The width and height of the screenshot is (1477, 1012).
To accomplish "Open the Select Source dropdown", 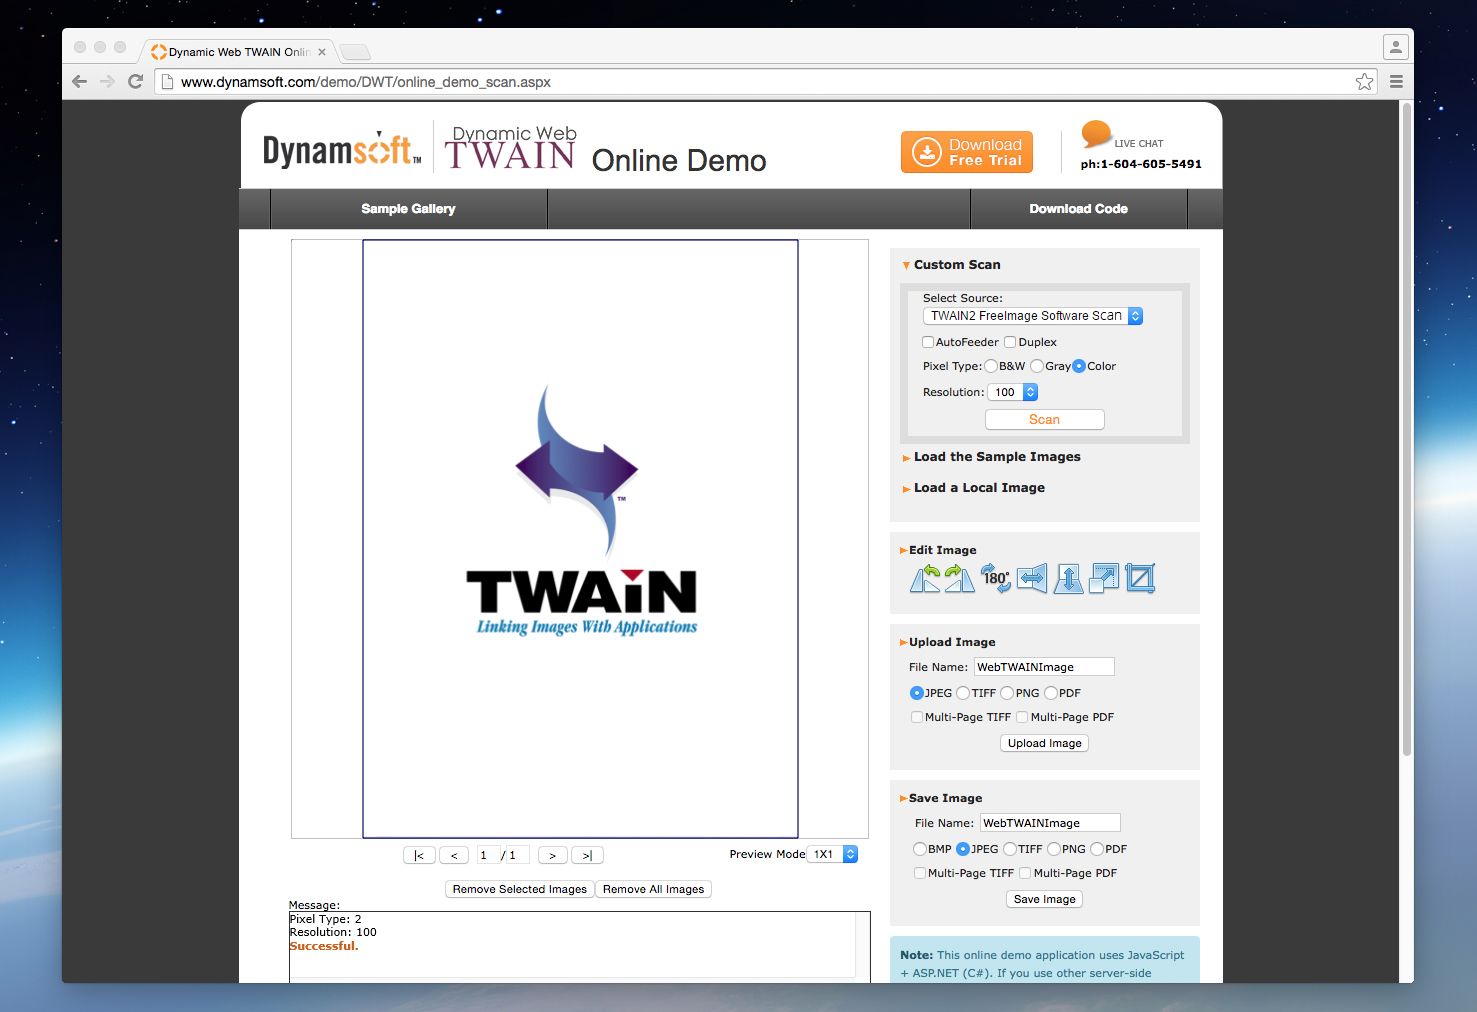I will (x=1032, y=316).
